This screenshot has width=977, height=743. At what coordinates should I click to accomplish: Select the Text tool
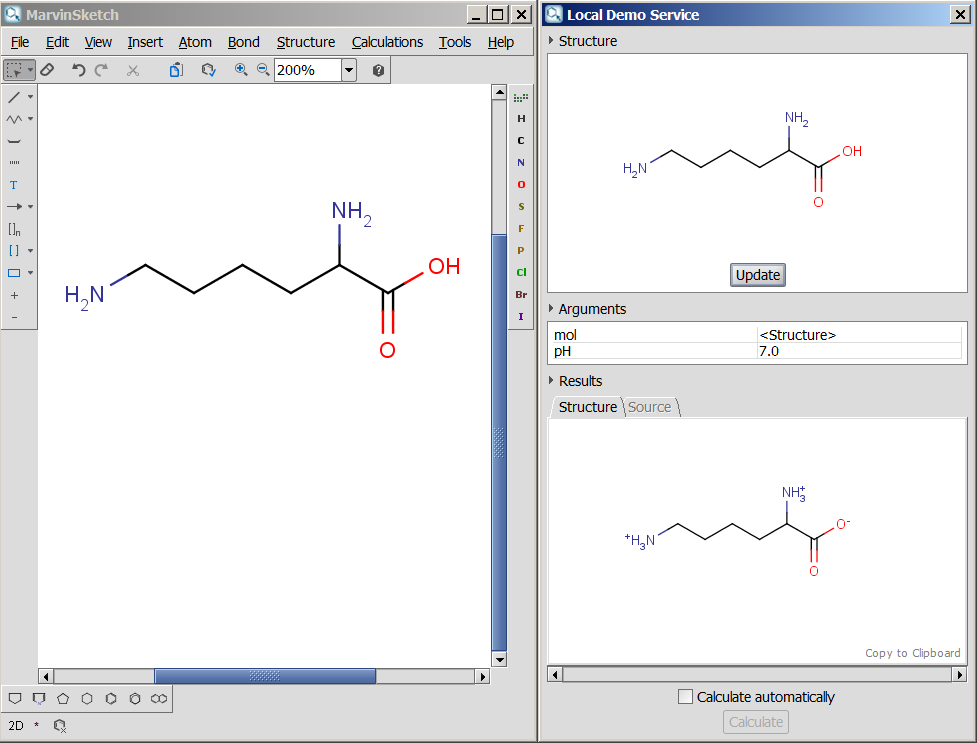tap(14, 185)
